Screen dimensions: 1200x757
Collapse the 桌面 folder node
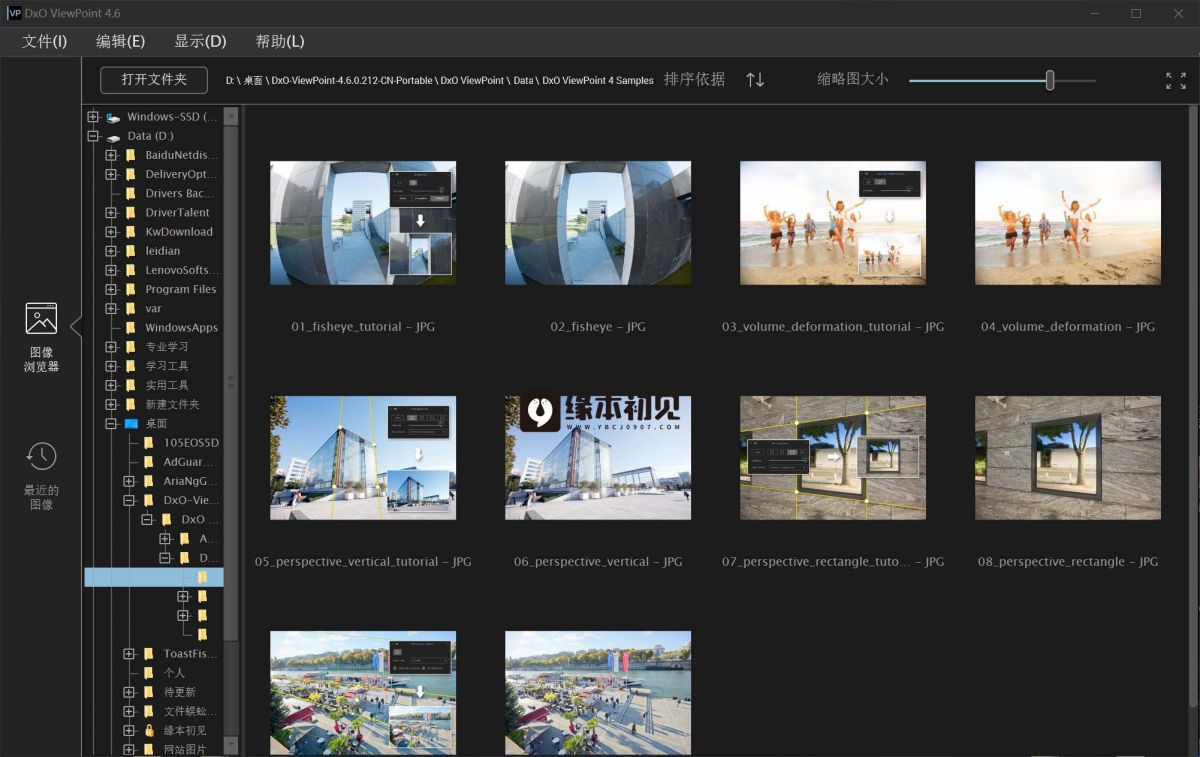pyautogui.click(x=111, y=423)
